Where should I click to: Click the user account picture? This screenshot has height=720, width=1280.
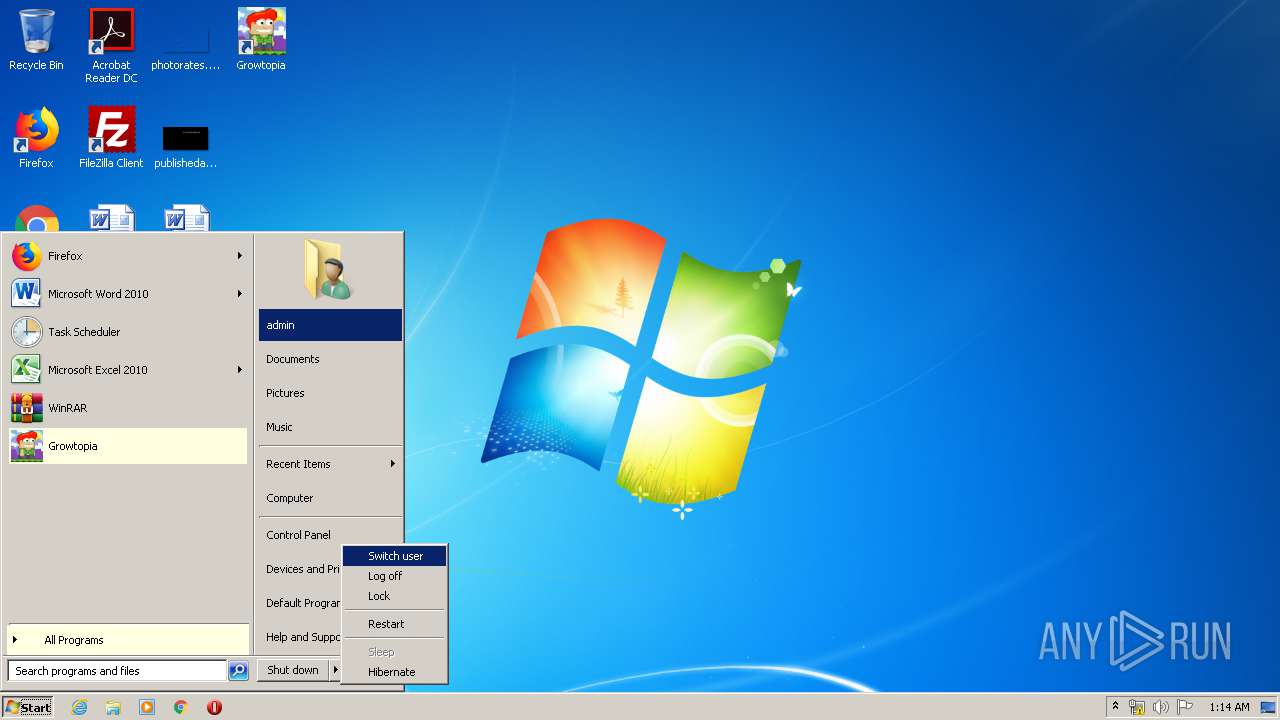(330, 269)
